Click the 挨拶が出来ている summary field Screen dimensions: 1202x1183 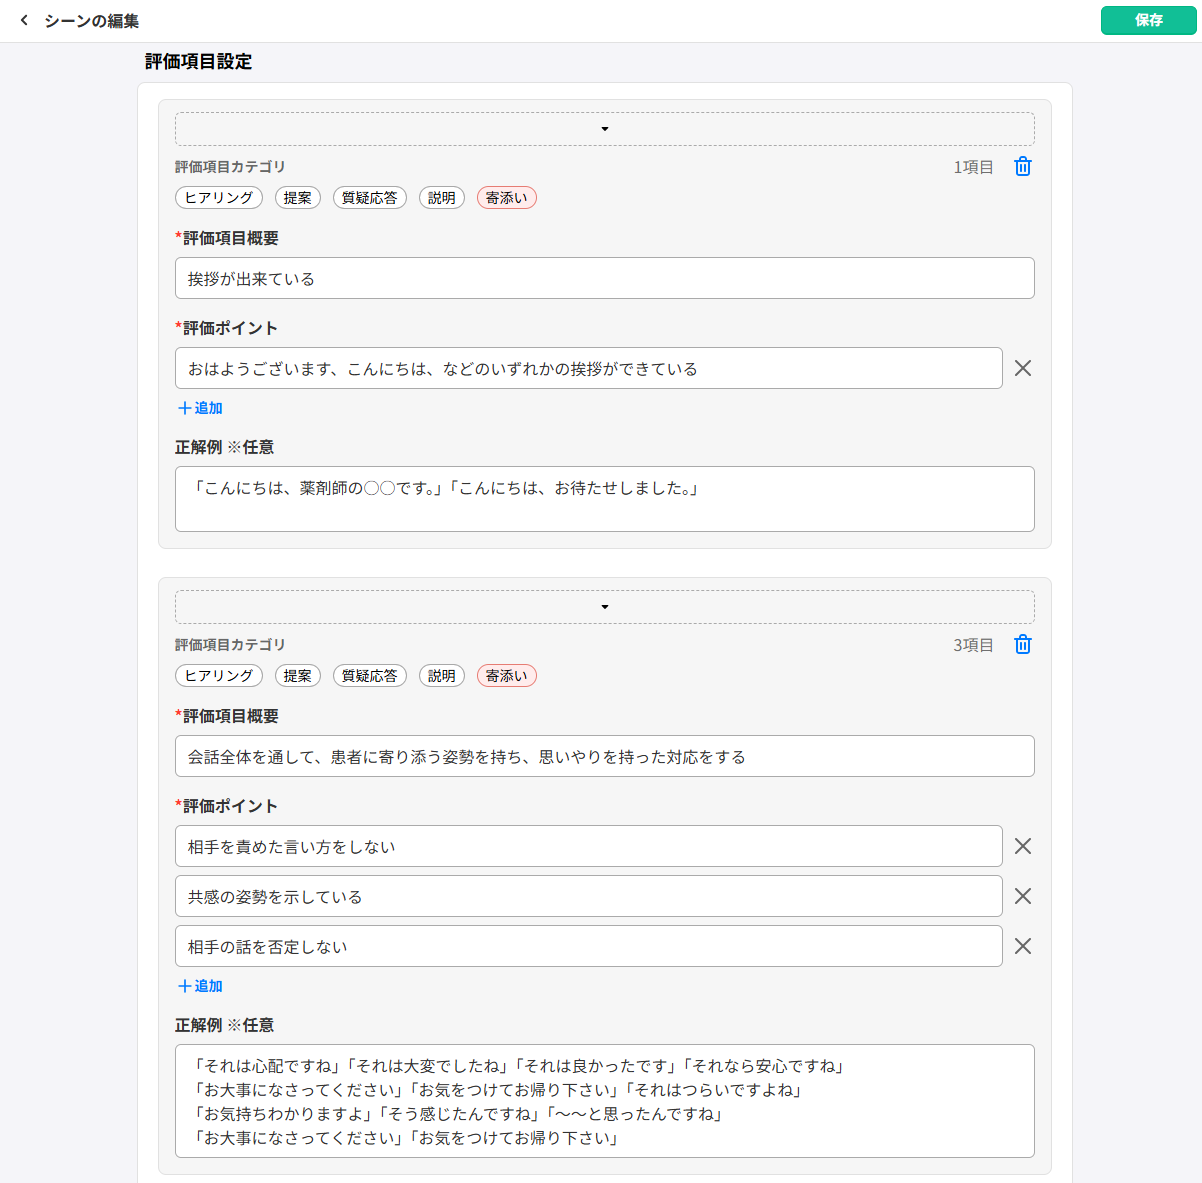(x=604, y=279)
